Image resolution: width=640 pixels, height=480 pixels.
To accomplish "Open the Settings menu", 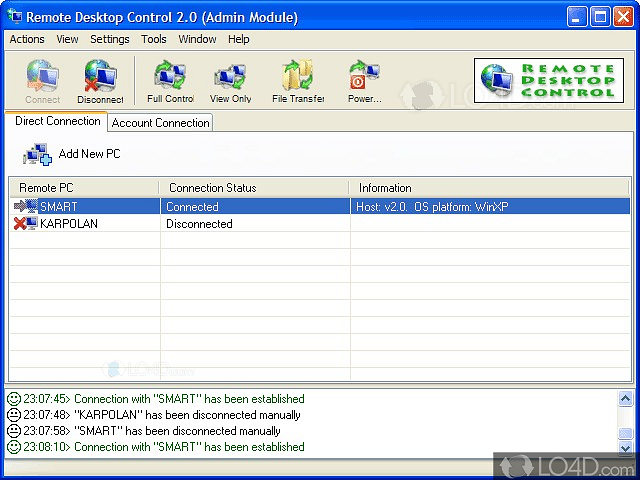I will (109, 39).
